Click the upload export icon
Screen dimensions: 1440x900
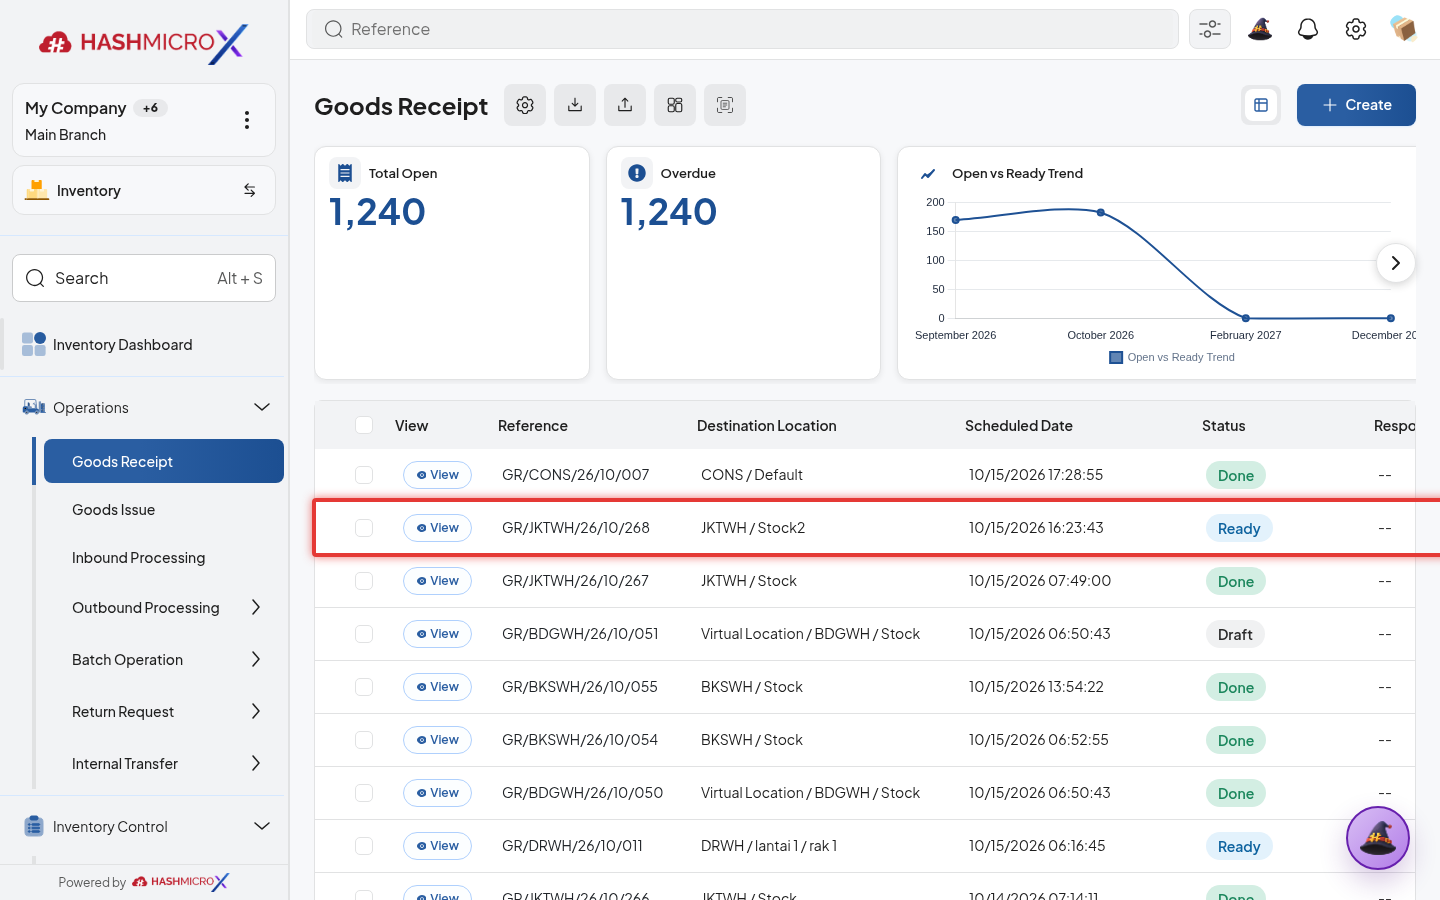[625, 105]
